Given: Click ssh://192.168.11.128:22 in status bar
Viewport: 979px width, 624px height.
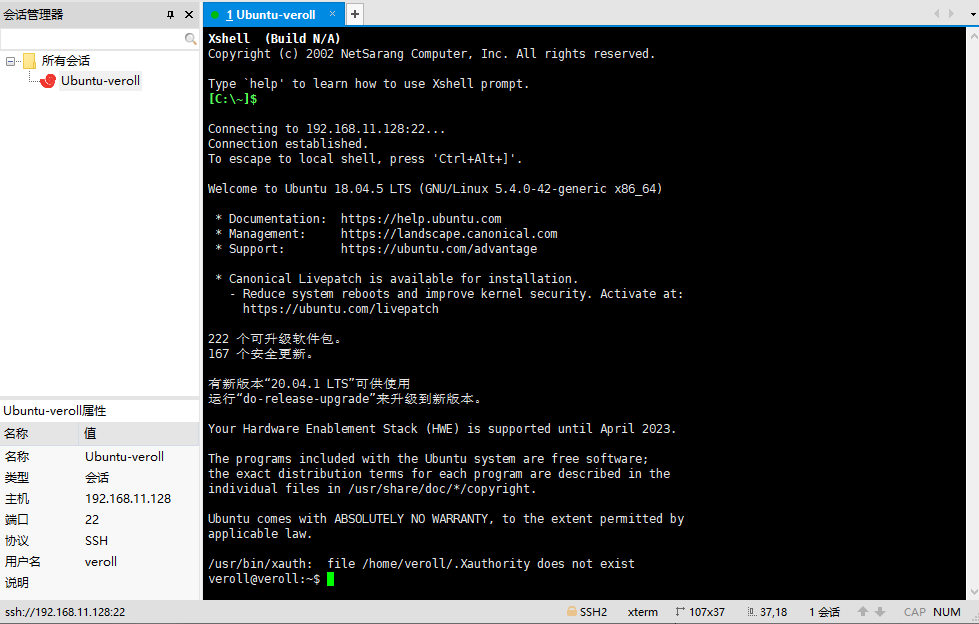Looking at the screenshot, I should coord(65,612).
